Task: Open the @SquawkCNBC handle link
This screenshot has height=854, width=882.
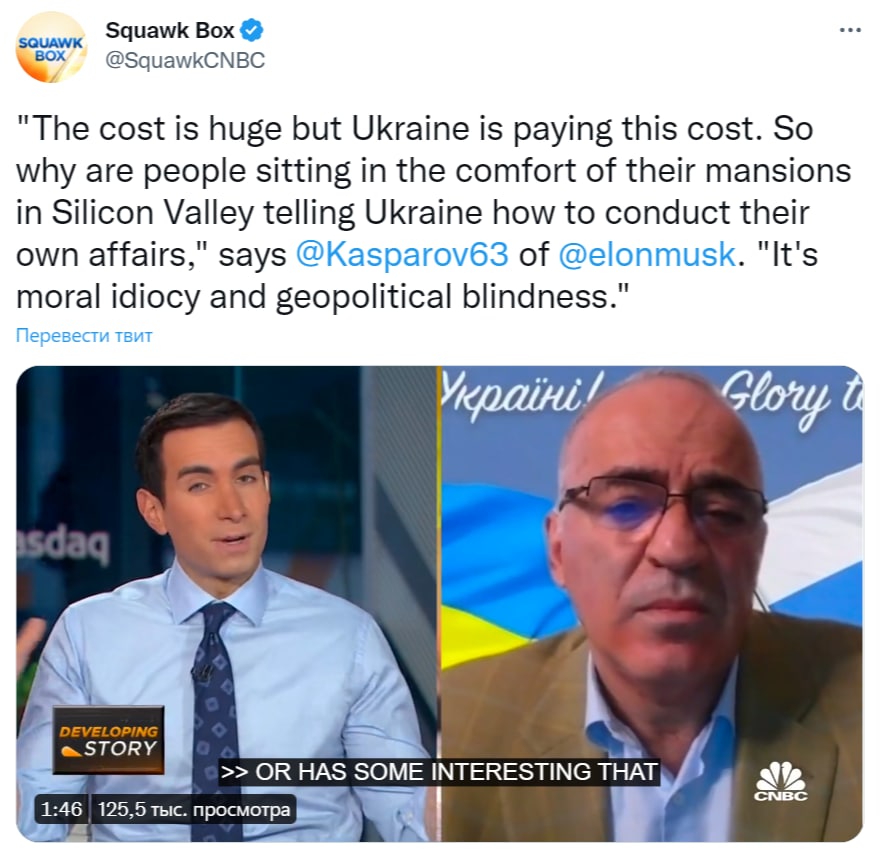Action: pyautogui.click(x=185, y=60)
